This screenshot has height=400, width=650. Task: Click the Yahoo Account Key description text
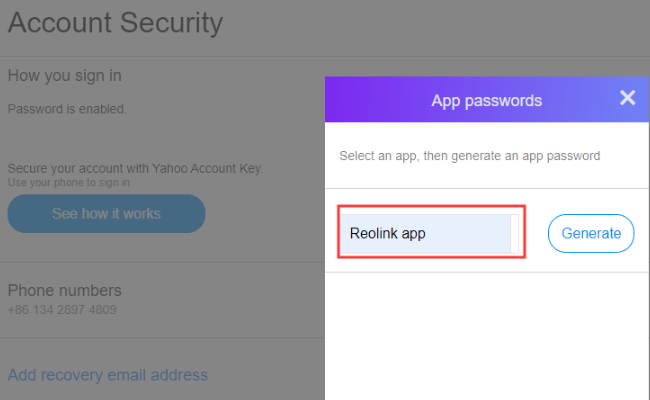coord(135,168)
